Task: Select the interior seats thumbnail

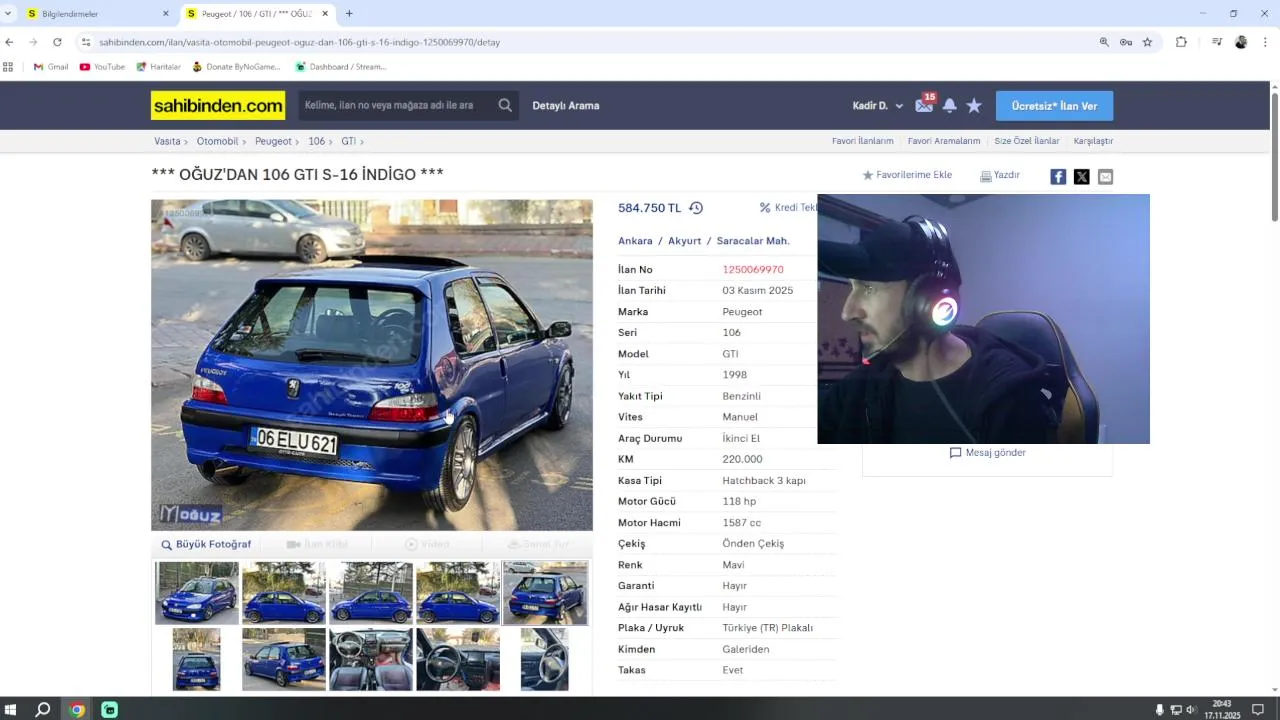Action: (x=371, y=659)
